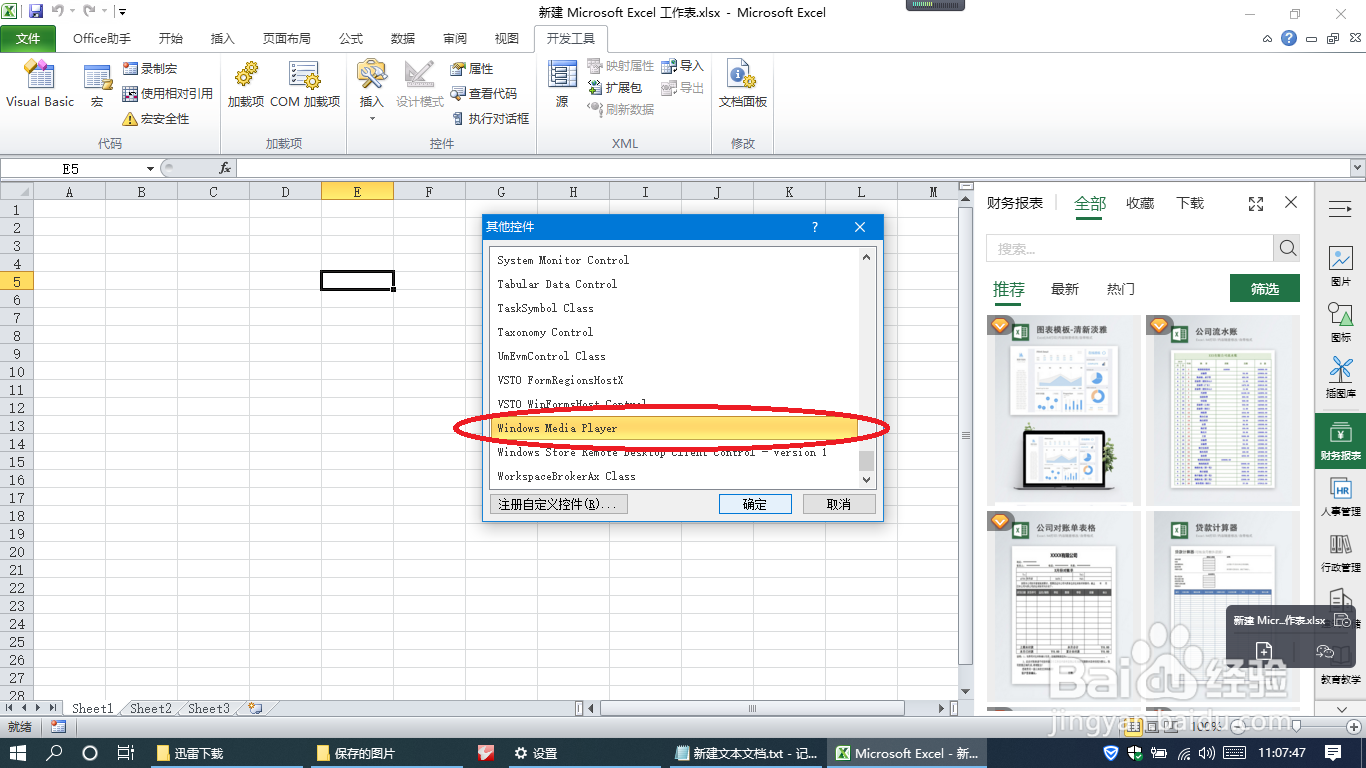Image resolution: width=1366 pixels, height=768 pixels.
Task: Click the control list scroll-up arrow
Action: pyautogui.click(x=866, y=257)
